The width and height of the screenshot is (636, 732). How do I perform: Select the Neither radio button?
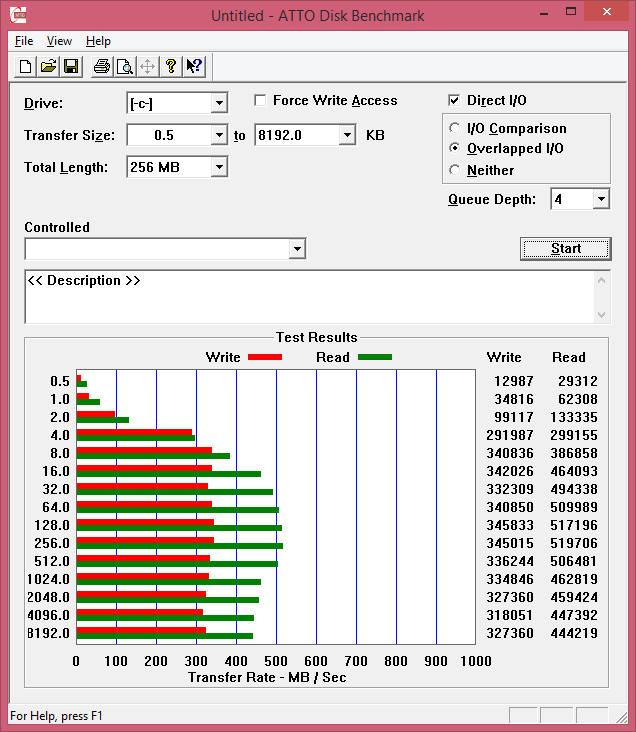click(454, 169)
